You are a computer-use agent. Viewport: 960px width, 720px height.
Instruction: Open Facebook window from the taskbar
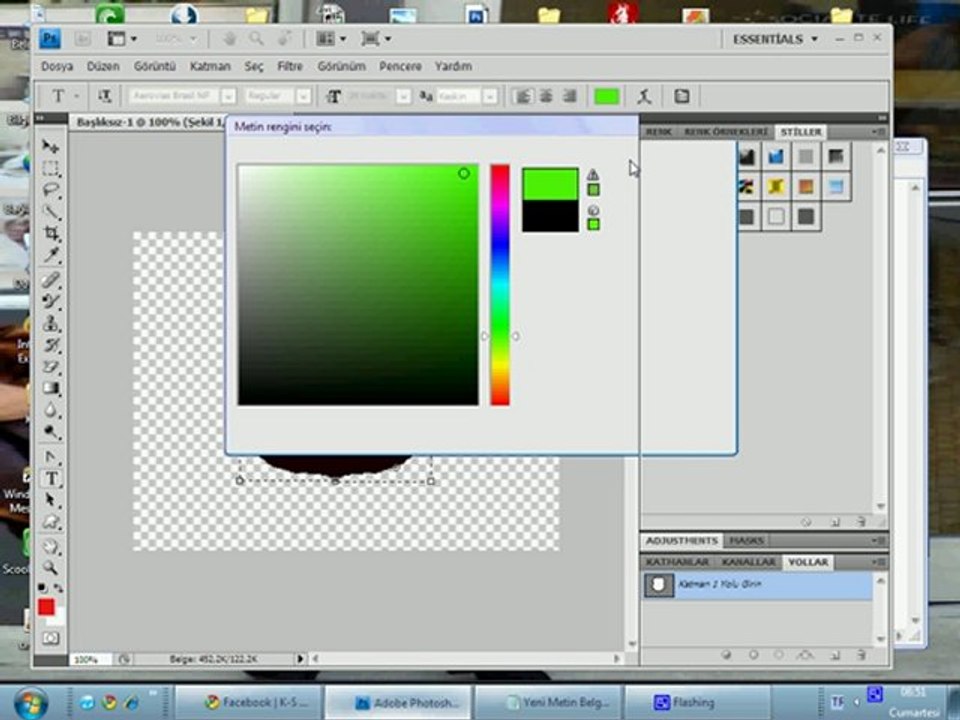click(x=248, y=702)
